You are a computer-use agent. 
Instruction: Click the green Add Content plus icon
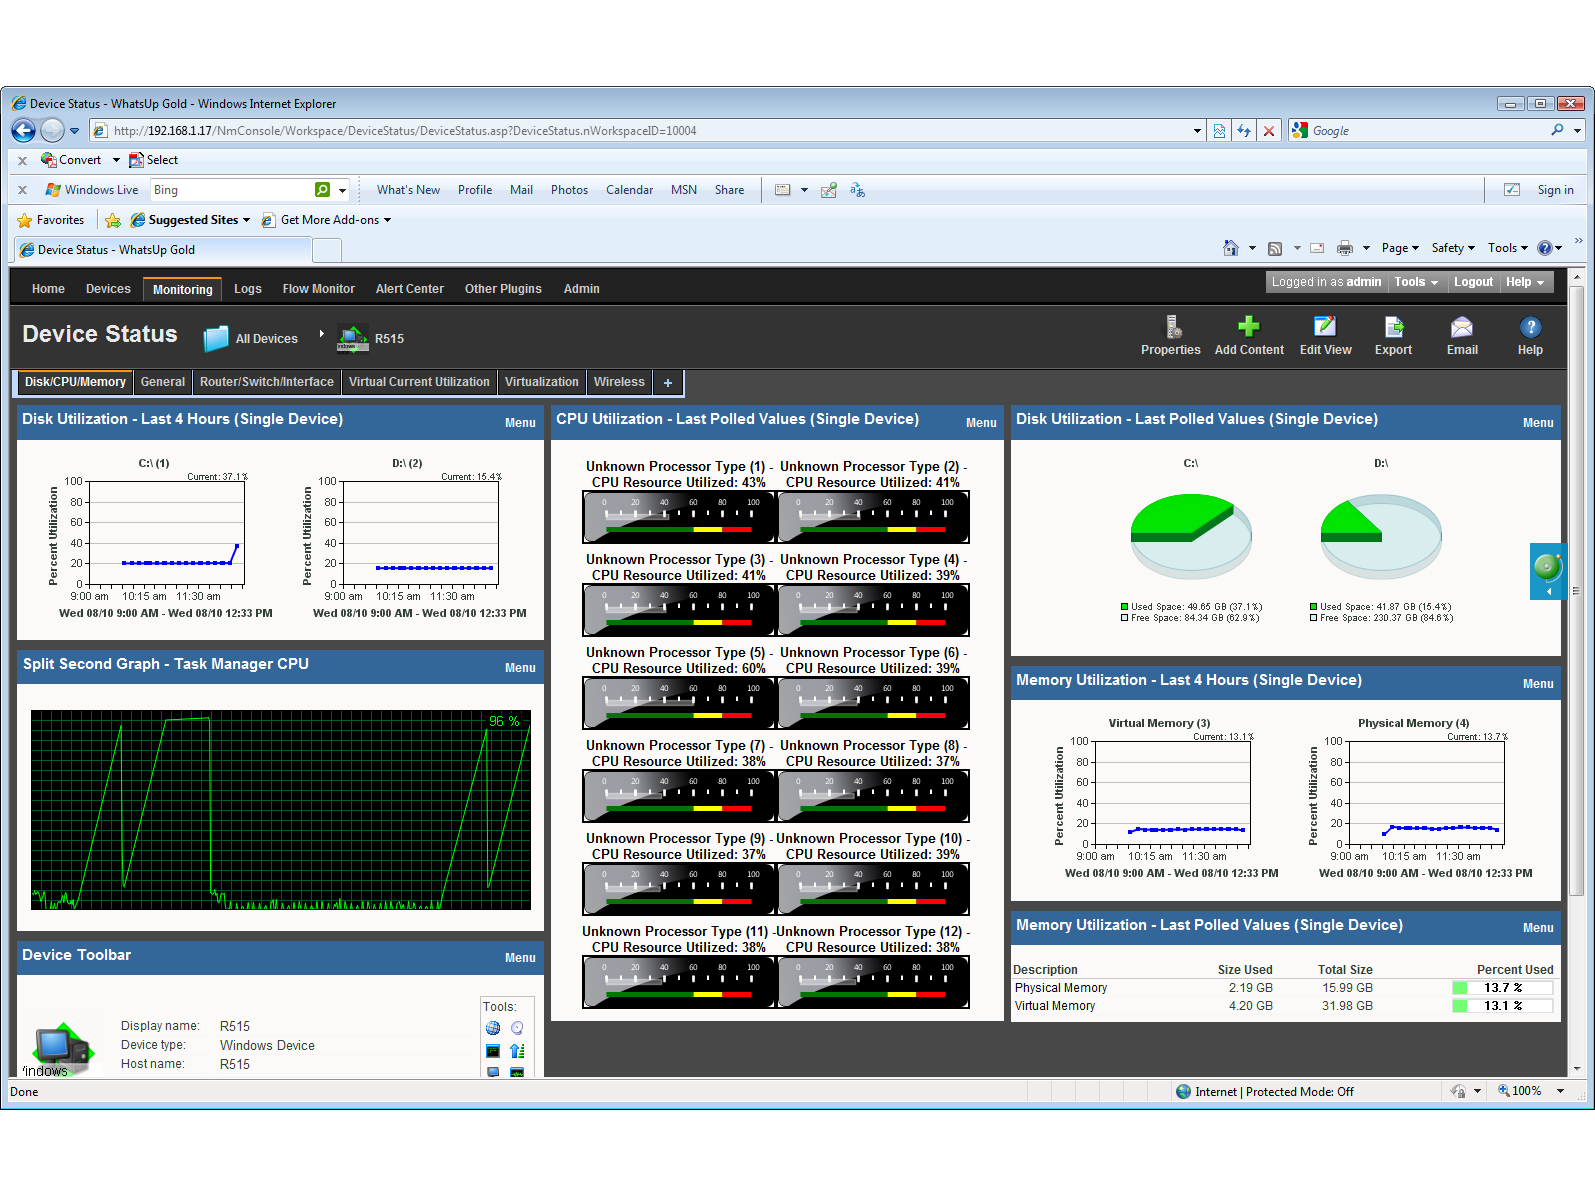(1248, 326)
